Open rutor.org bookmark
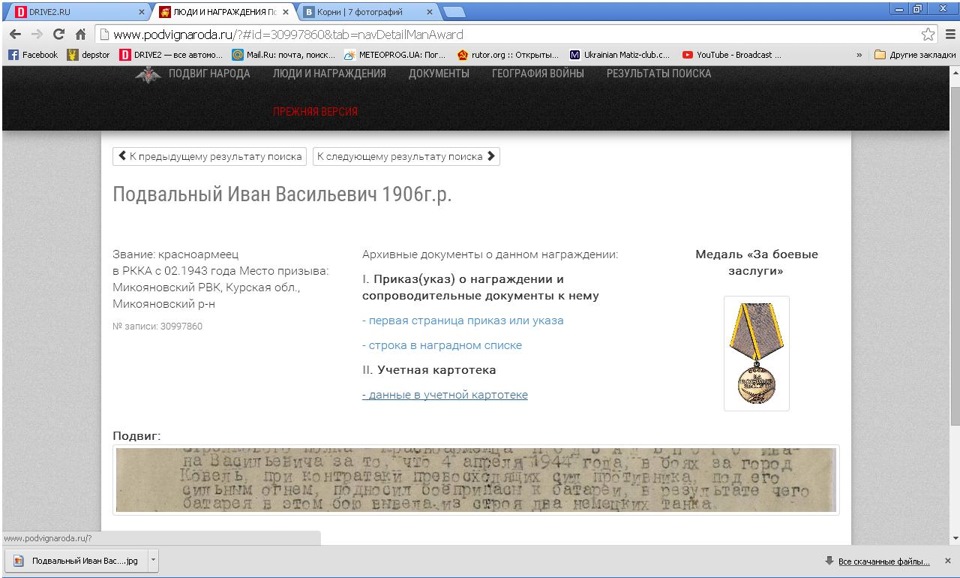The height and width of the screenshot is (578, 960). coord(508,54)
